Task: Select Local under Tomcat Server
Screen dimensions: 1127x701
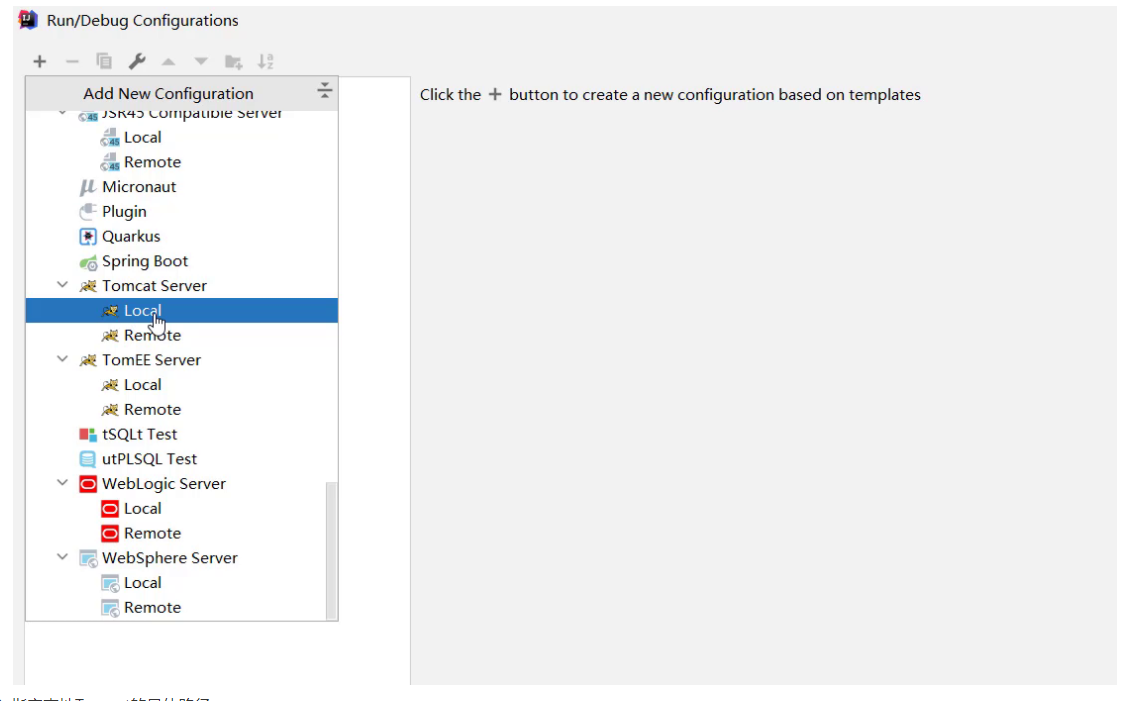Action: point(182,311)
